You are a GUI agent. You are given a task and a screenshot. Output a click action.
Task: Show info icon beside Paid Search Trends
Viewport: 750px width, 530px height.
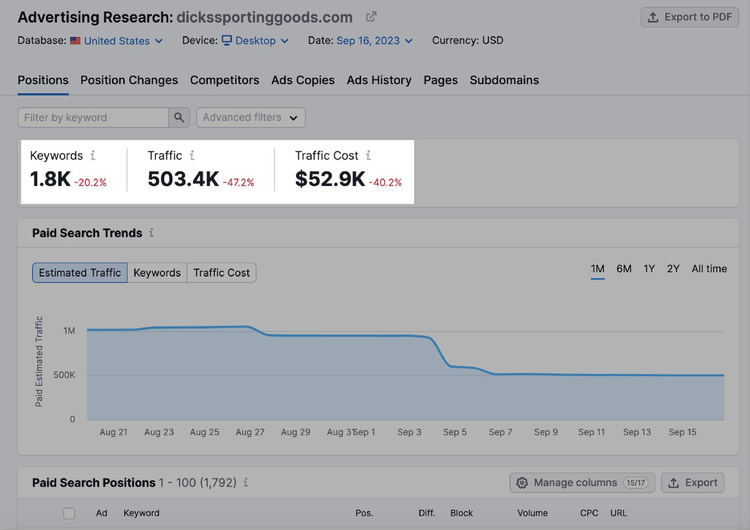pos(151,232)
